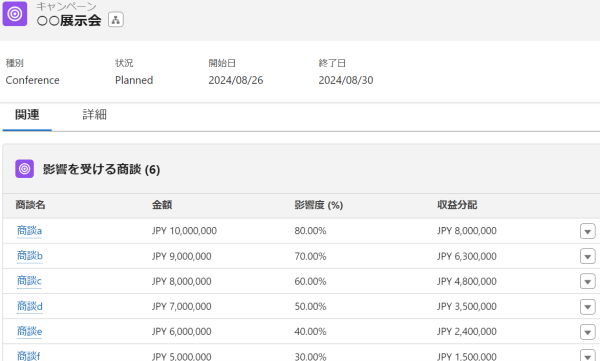
Task: Click the purple campaign icon in header
Action: pyautogui.click(x=15, y=14)
